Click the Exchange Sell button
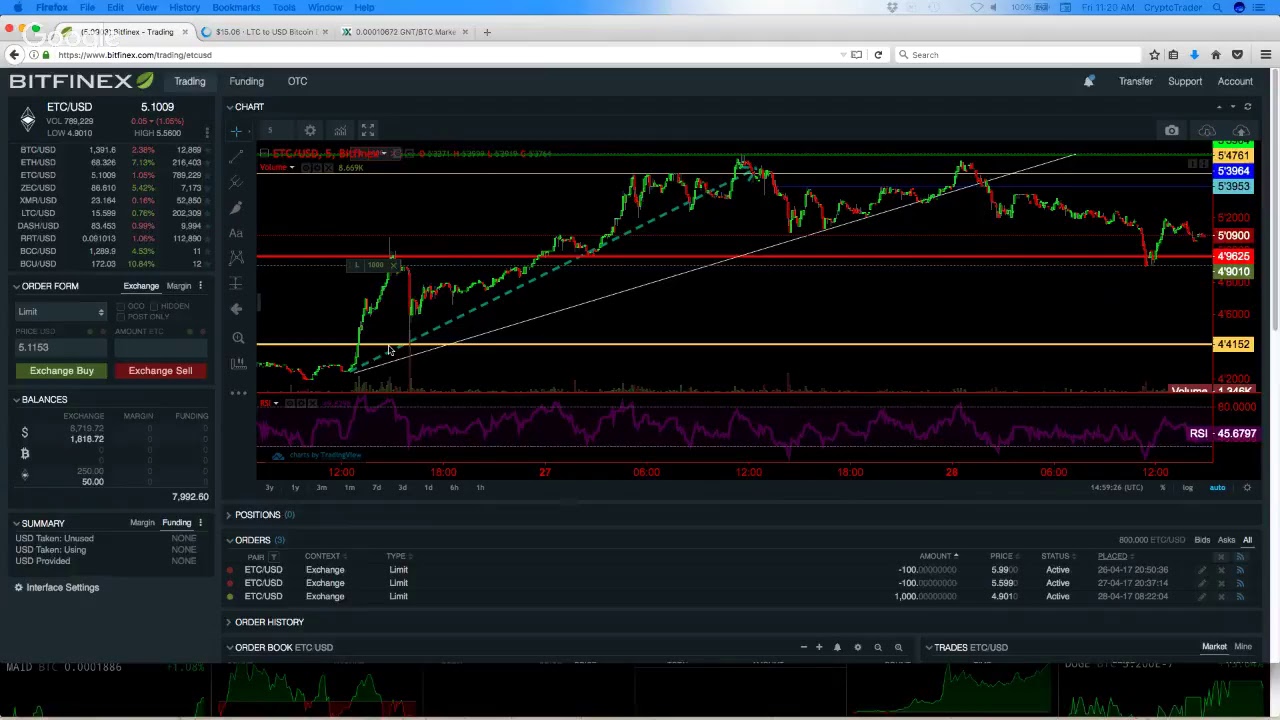Screen dimensions: 1280x720 [160, 371]
